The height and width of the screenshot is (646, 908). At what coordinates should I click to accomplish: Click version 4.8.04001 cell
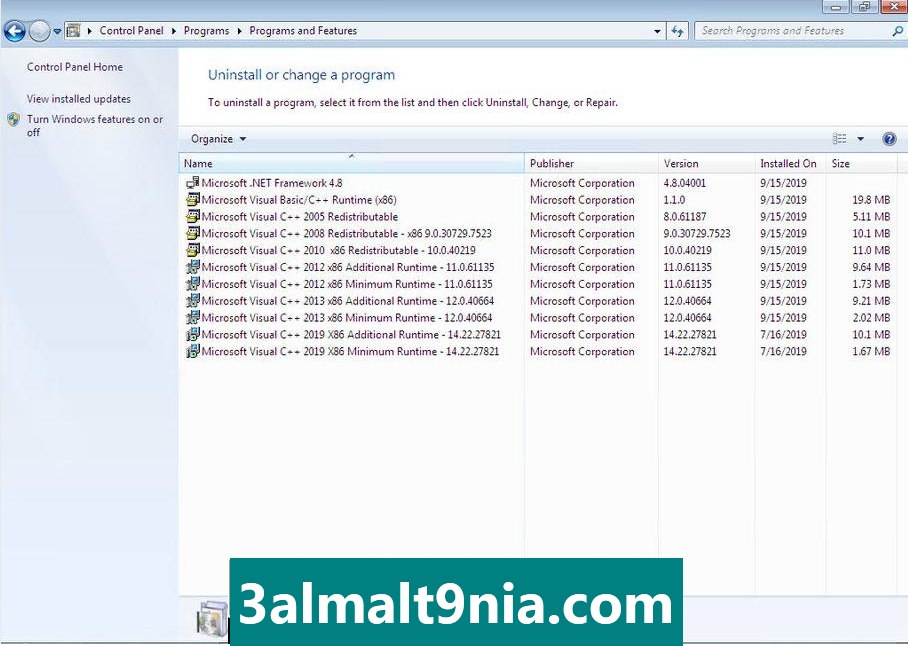(x=684, y=183)
